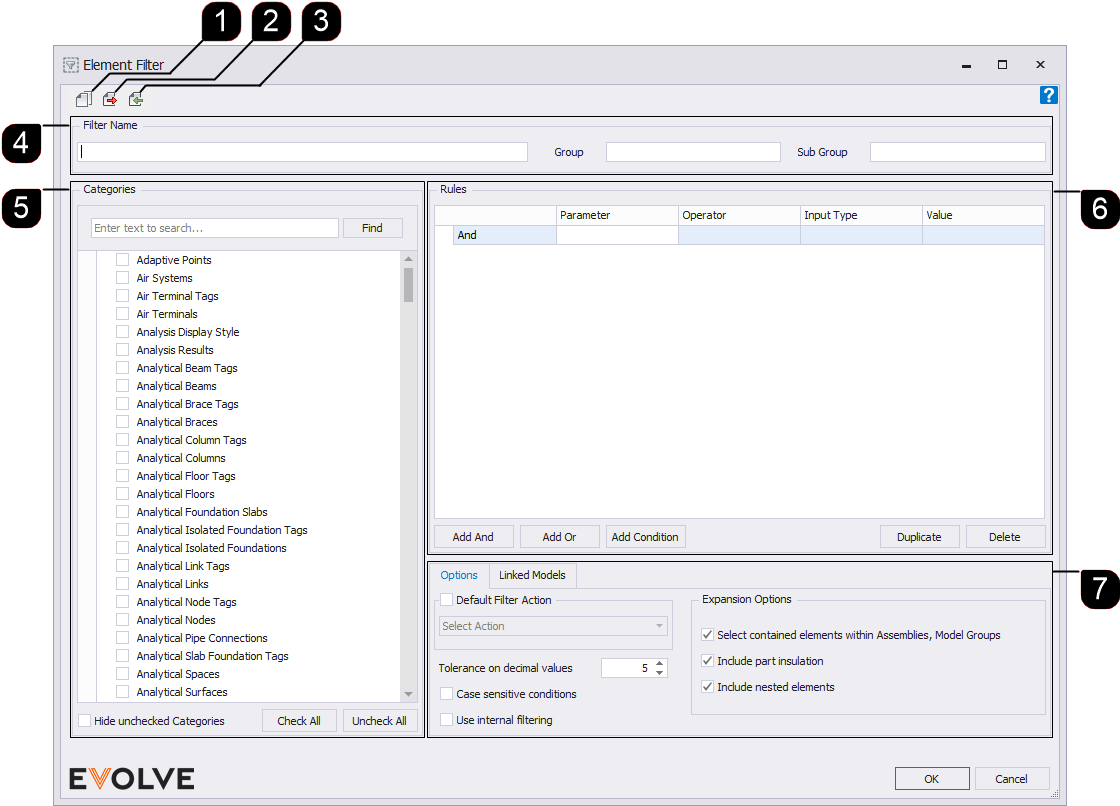Open the blue help question mark
This screenshot has width=1120, height=806.
pyautogui.click(x=1048, y=95)
